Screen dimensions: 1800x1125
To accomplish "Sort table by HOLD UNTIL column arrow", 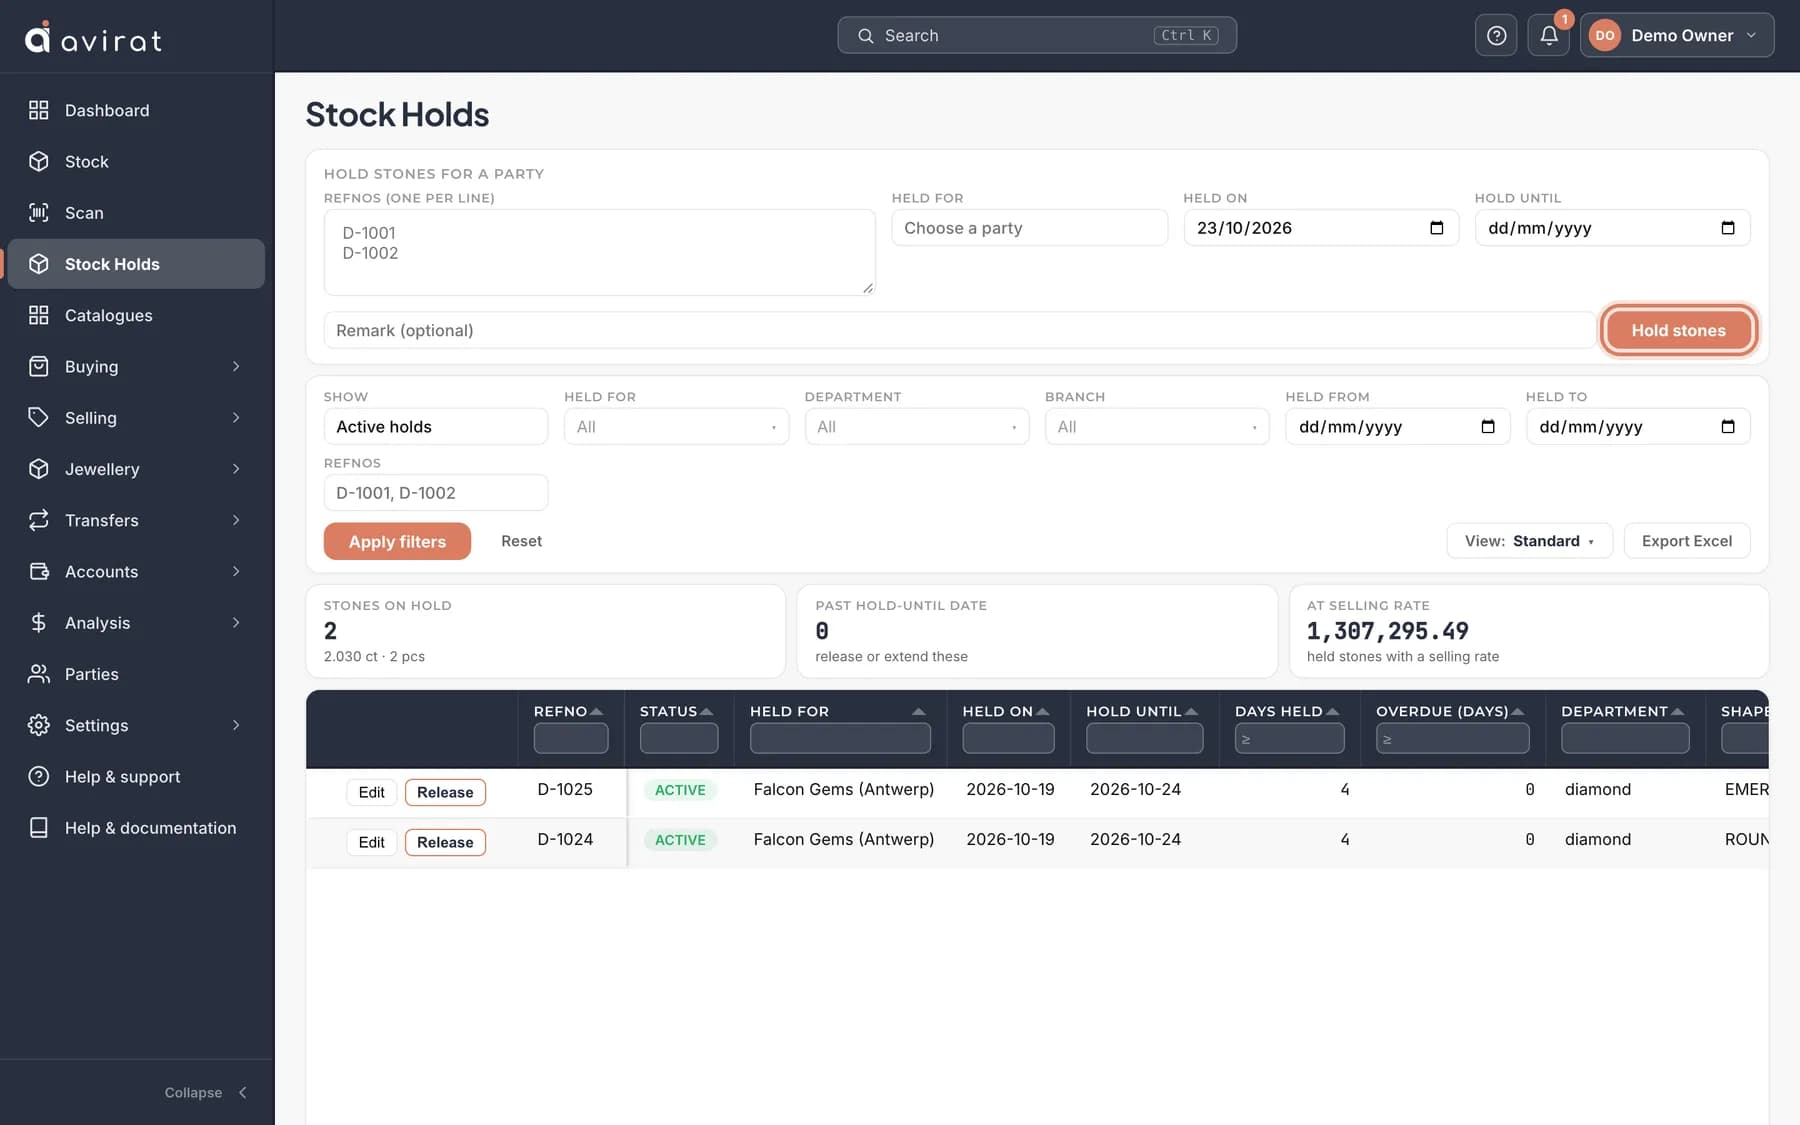I will 1191,711.
